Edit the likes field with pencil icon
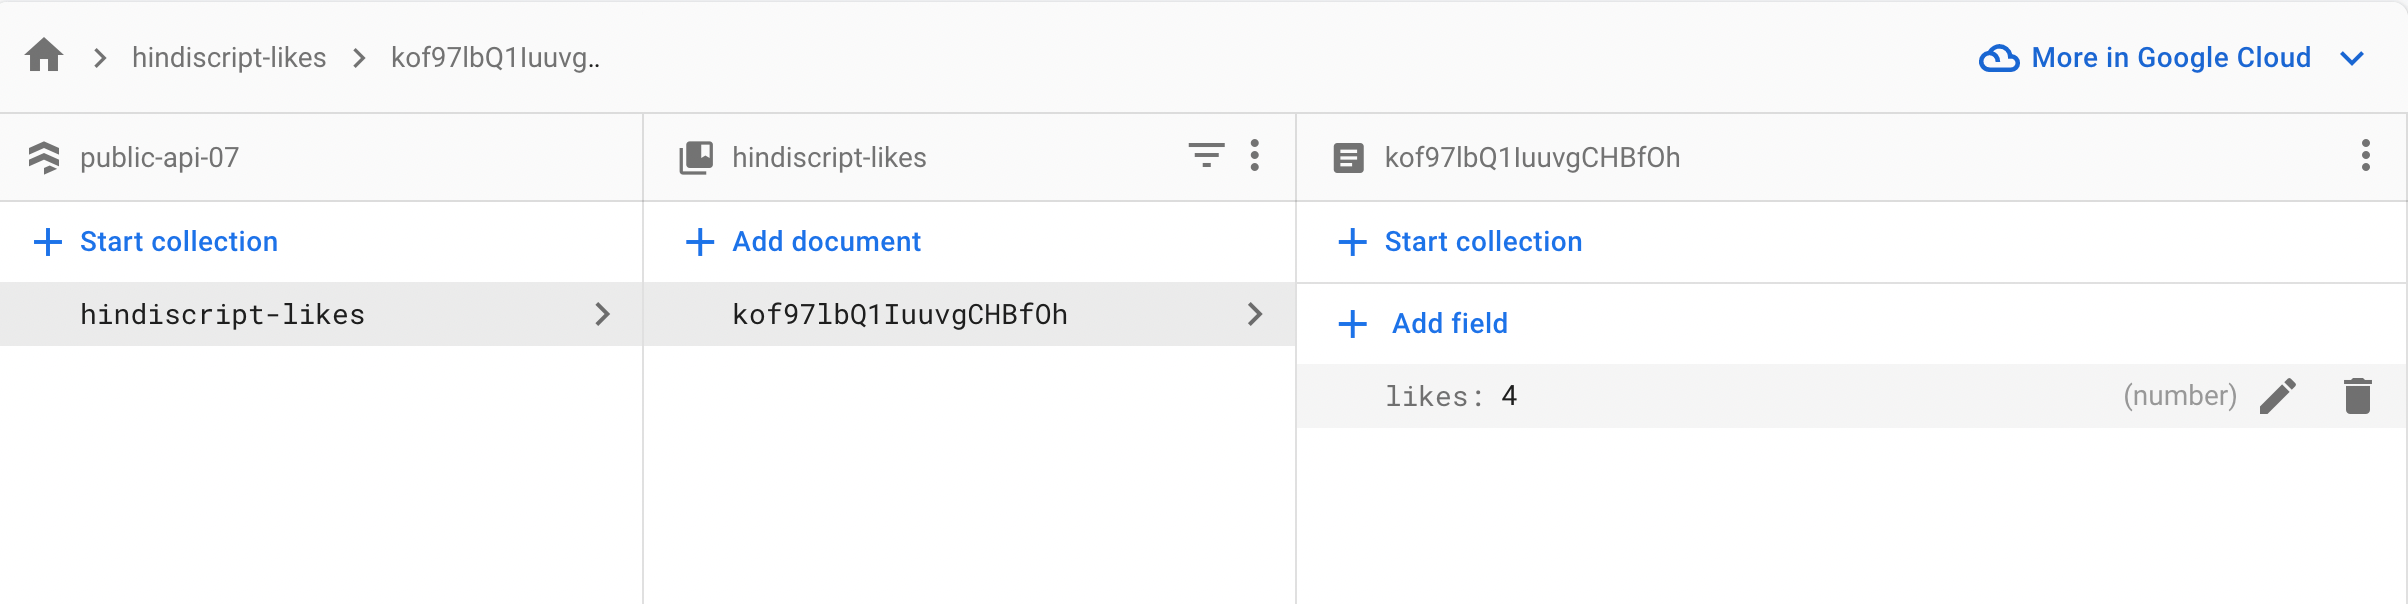 (x=2278, y=396)
